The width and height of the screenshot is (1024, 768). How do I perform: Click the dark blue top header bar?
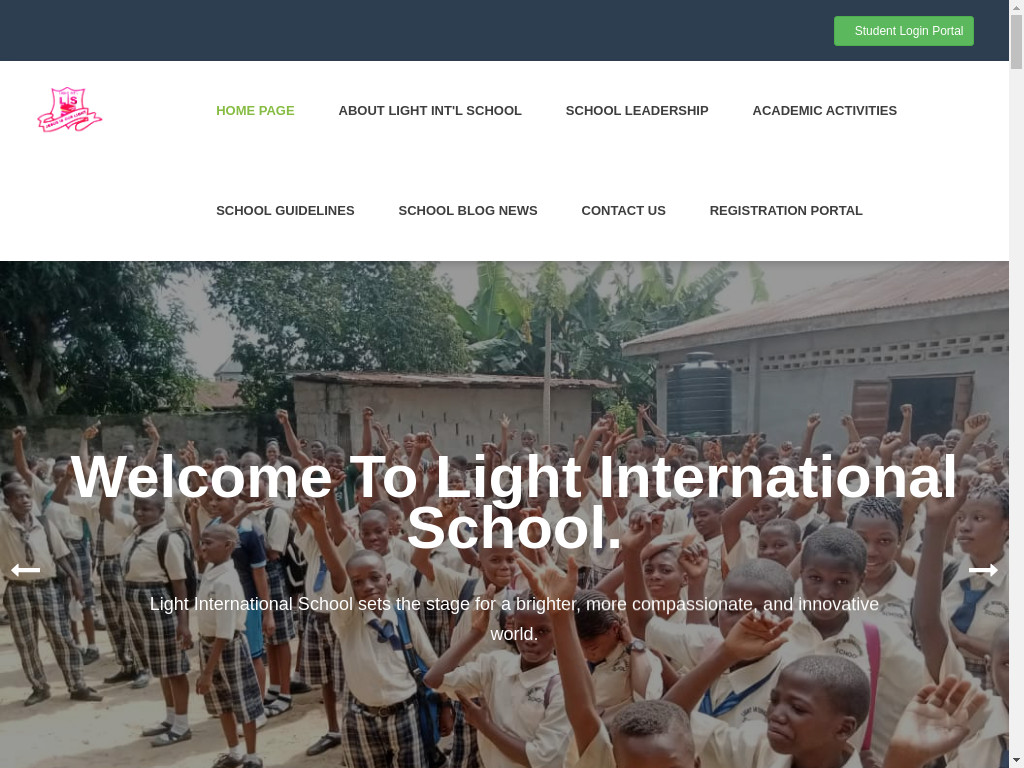pos(418,31)
